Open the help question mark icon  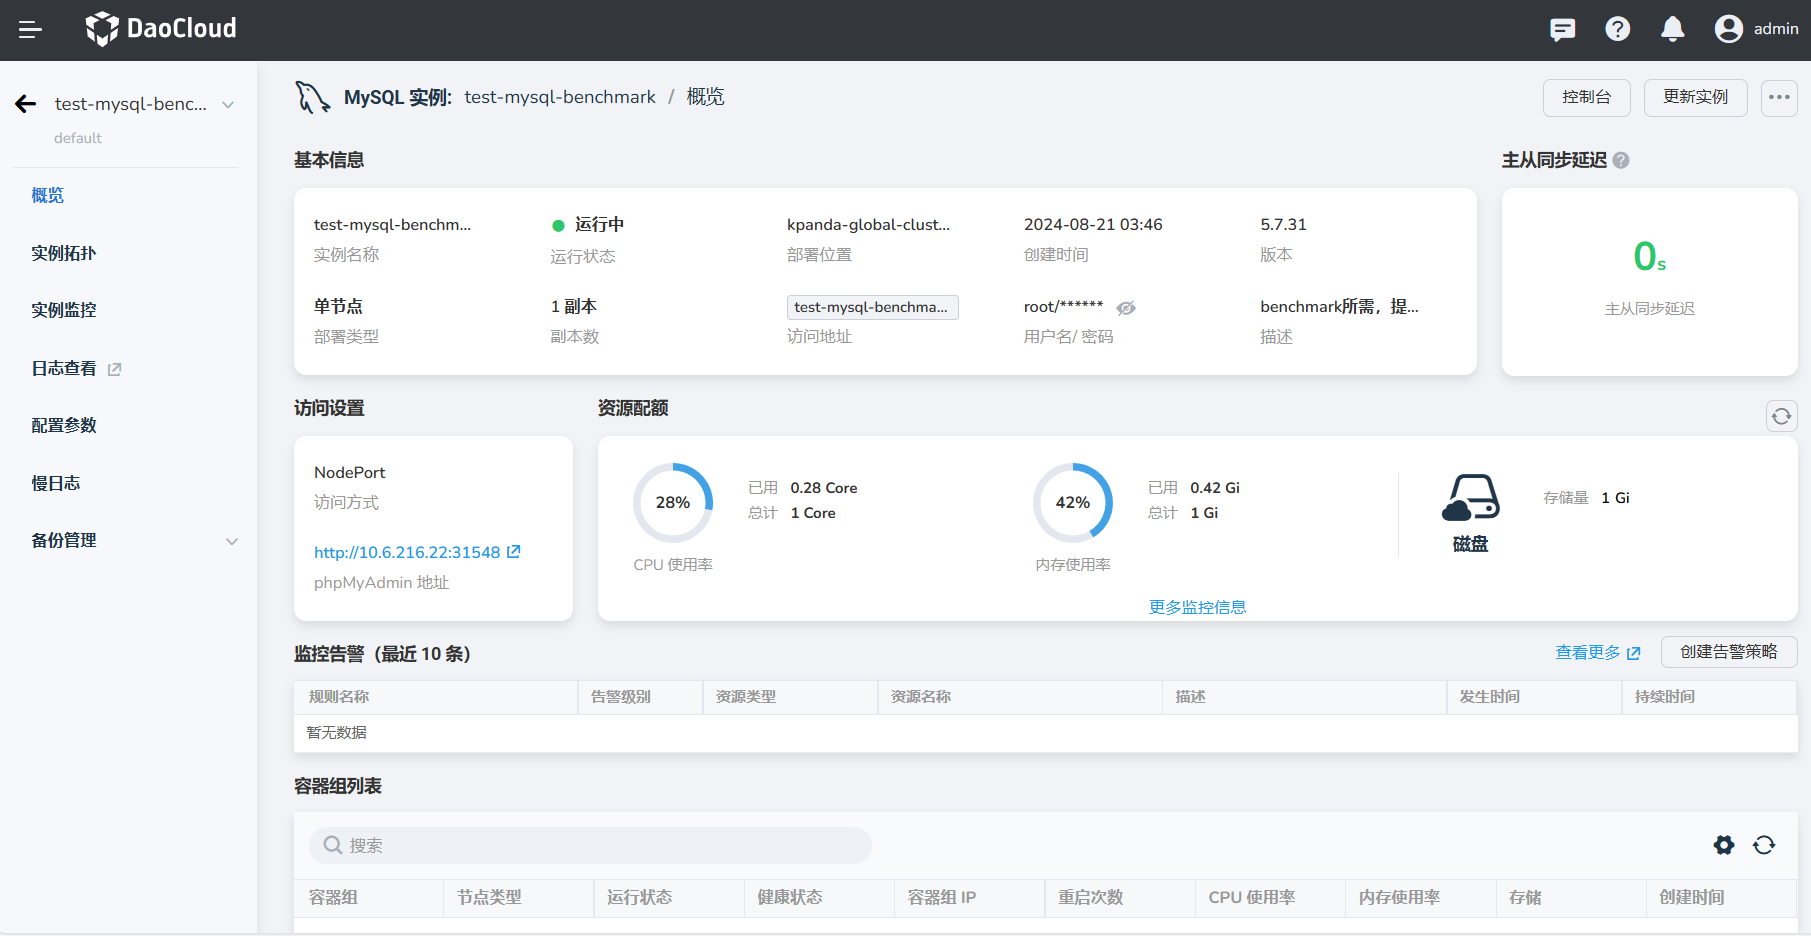coord(1617,30)
